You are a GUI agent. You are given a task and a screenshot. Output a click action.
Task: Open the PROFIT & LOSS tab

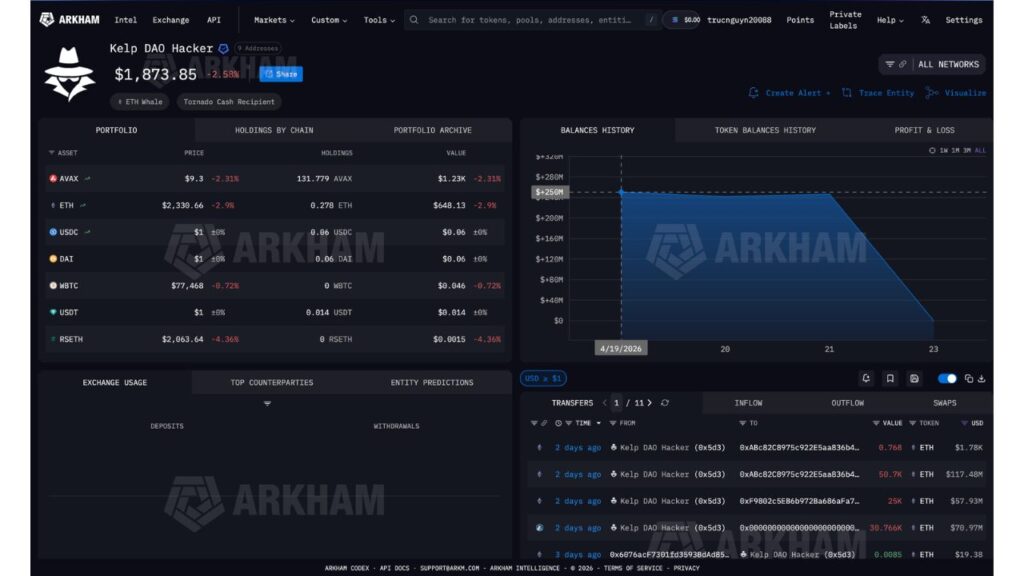[925, 129]
